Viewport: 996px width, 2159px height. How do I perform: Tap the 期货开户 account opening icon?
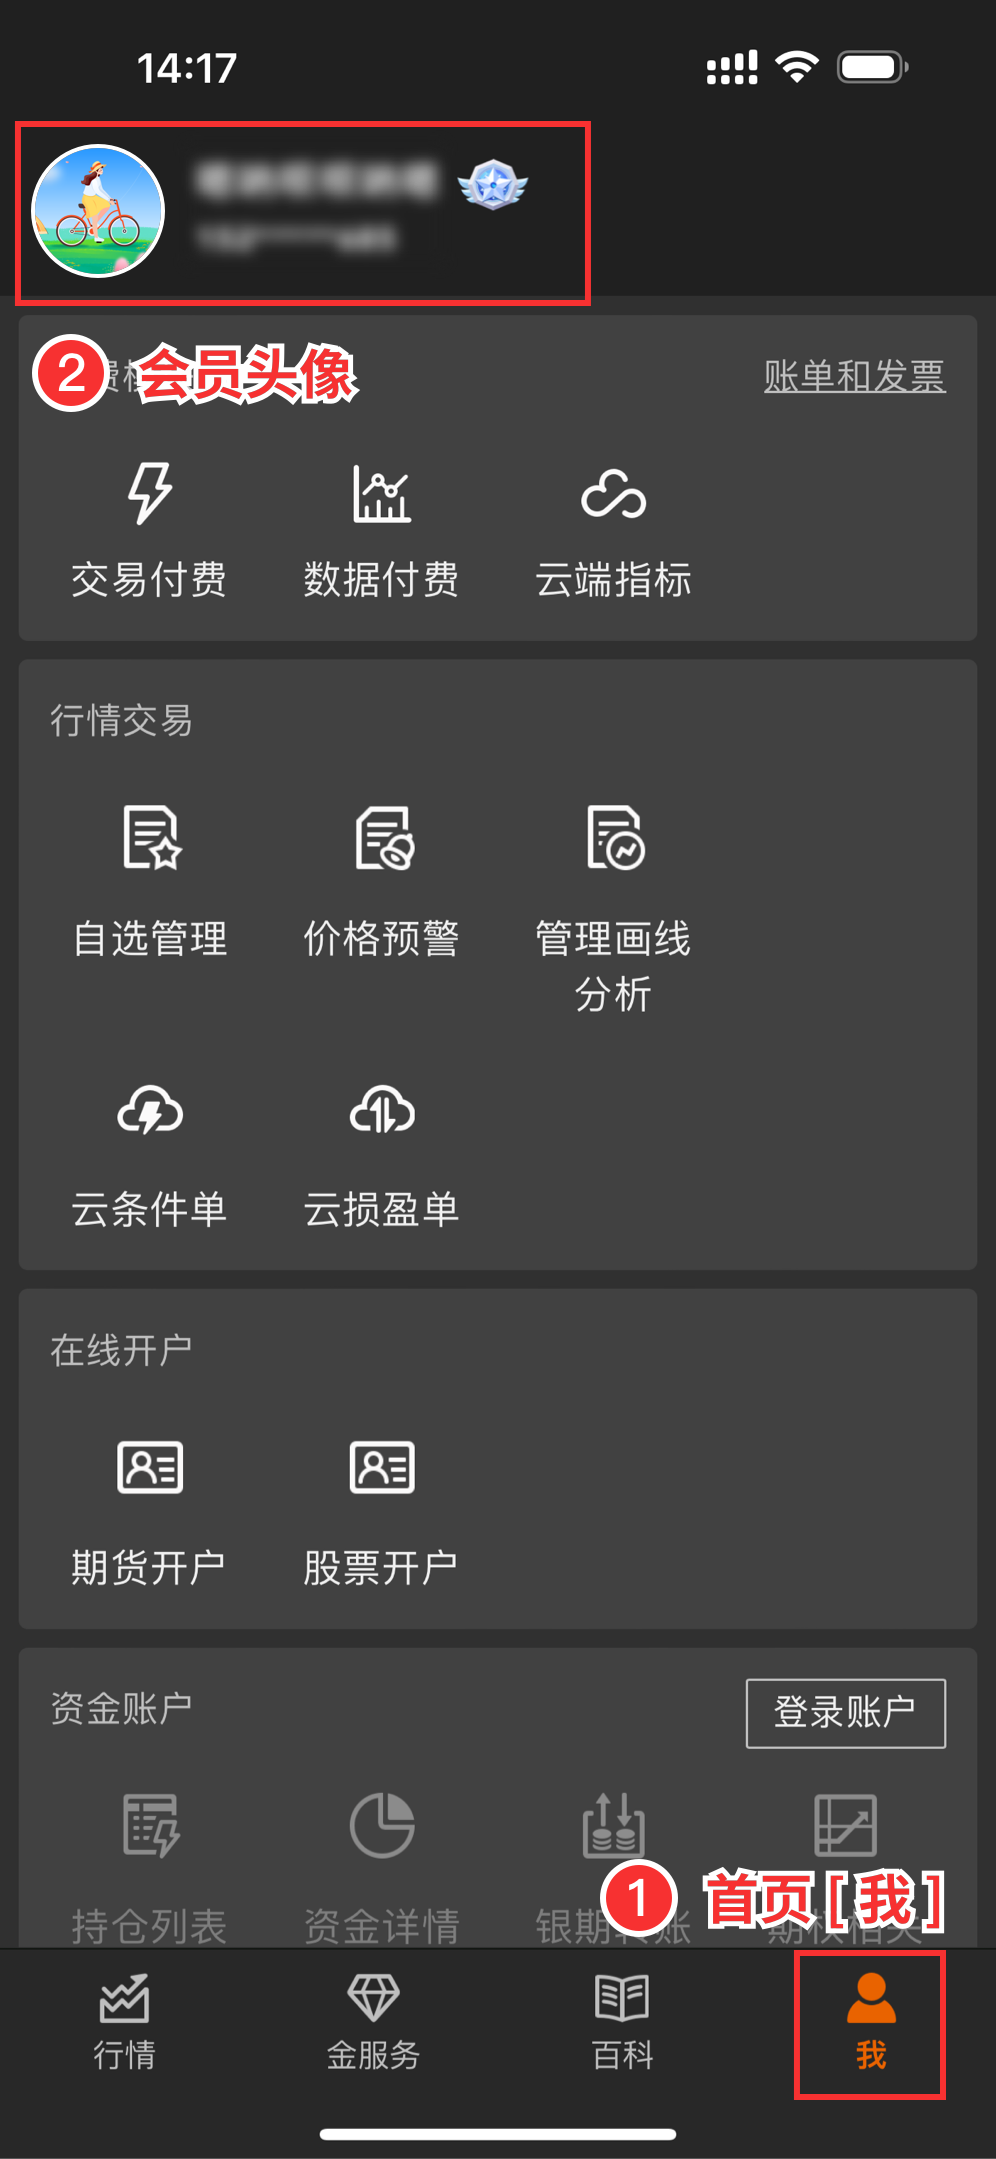[x=150, y=1467]
